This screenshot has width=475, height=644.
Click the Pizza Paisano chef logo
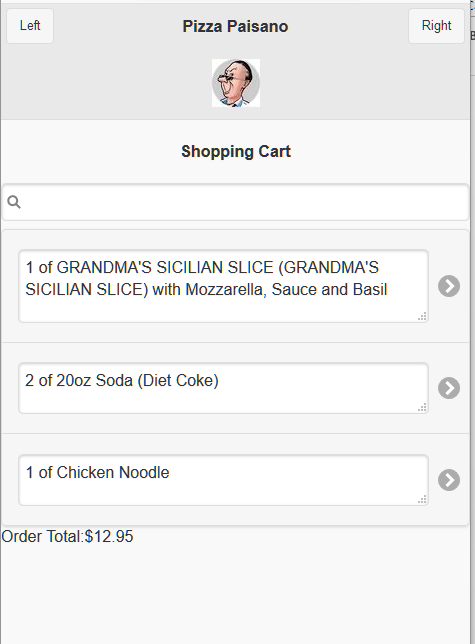click(236, 83)
